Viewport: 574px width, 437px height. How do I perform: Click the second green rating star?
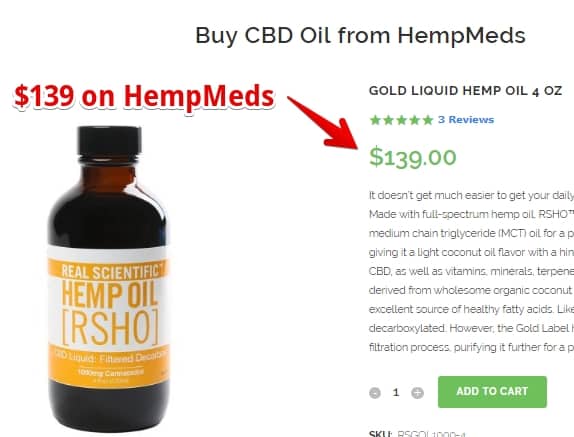[388, 120]
